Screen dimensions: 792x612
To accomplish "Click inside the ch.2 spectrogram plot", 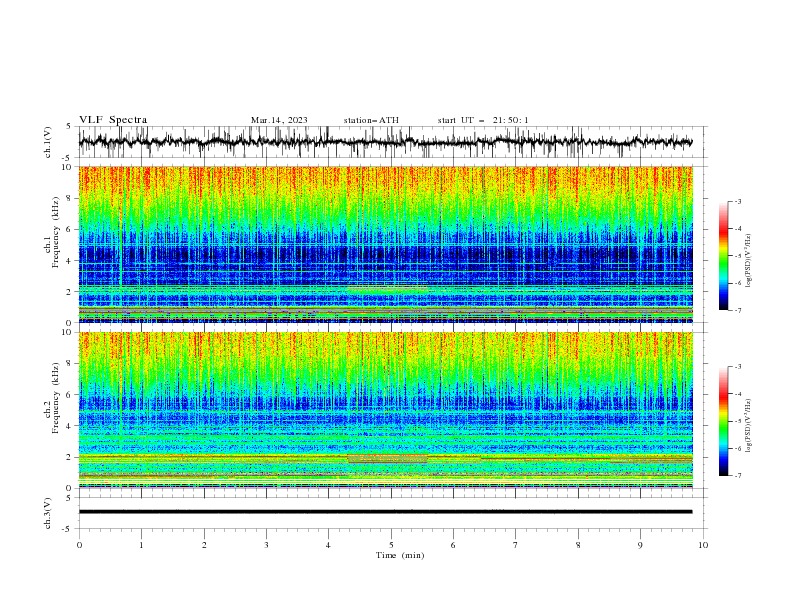I will pyautogui.click(x=386, y=410).
